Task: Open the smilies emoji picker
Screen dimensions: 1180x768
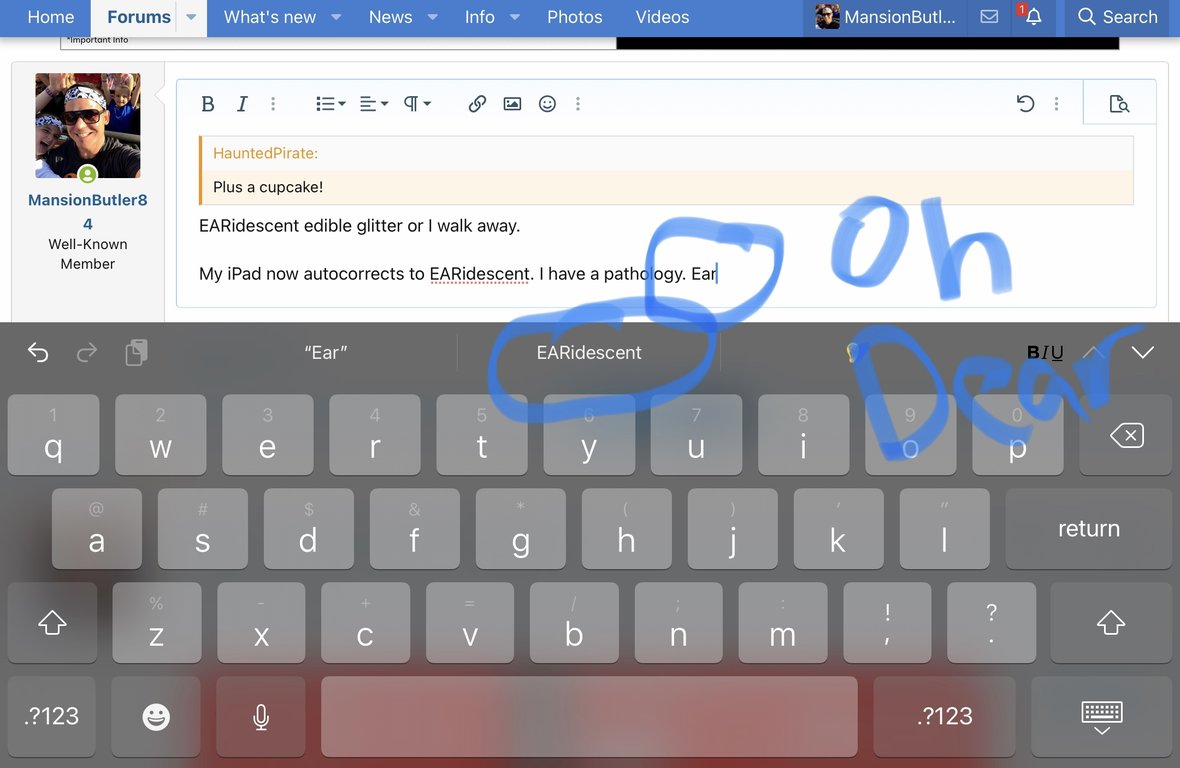Action: (547, 104)
